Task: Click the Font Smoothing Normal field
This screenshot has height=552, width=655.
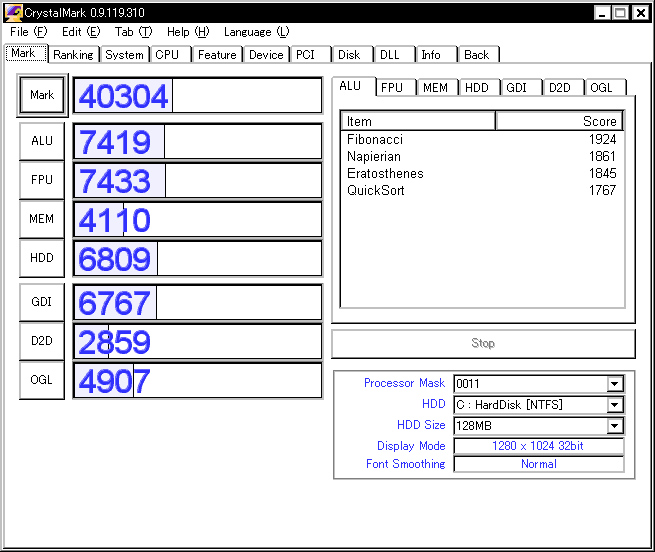Action: (538, 464)
